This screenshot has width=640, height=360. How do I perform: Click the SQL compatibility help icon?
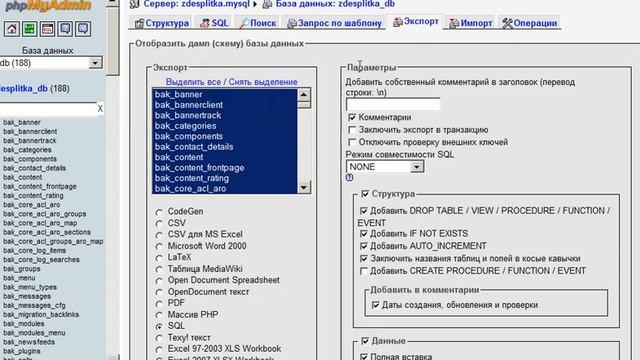click(349, 178)
